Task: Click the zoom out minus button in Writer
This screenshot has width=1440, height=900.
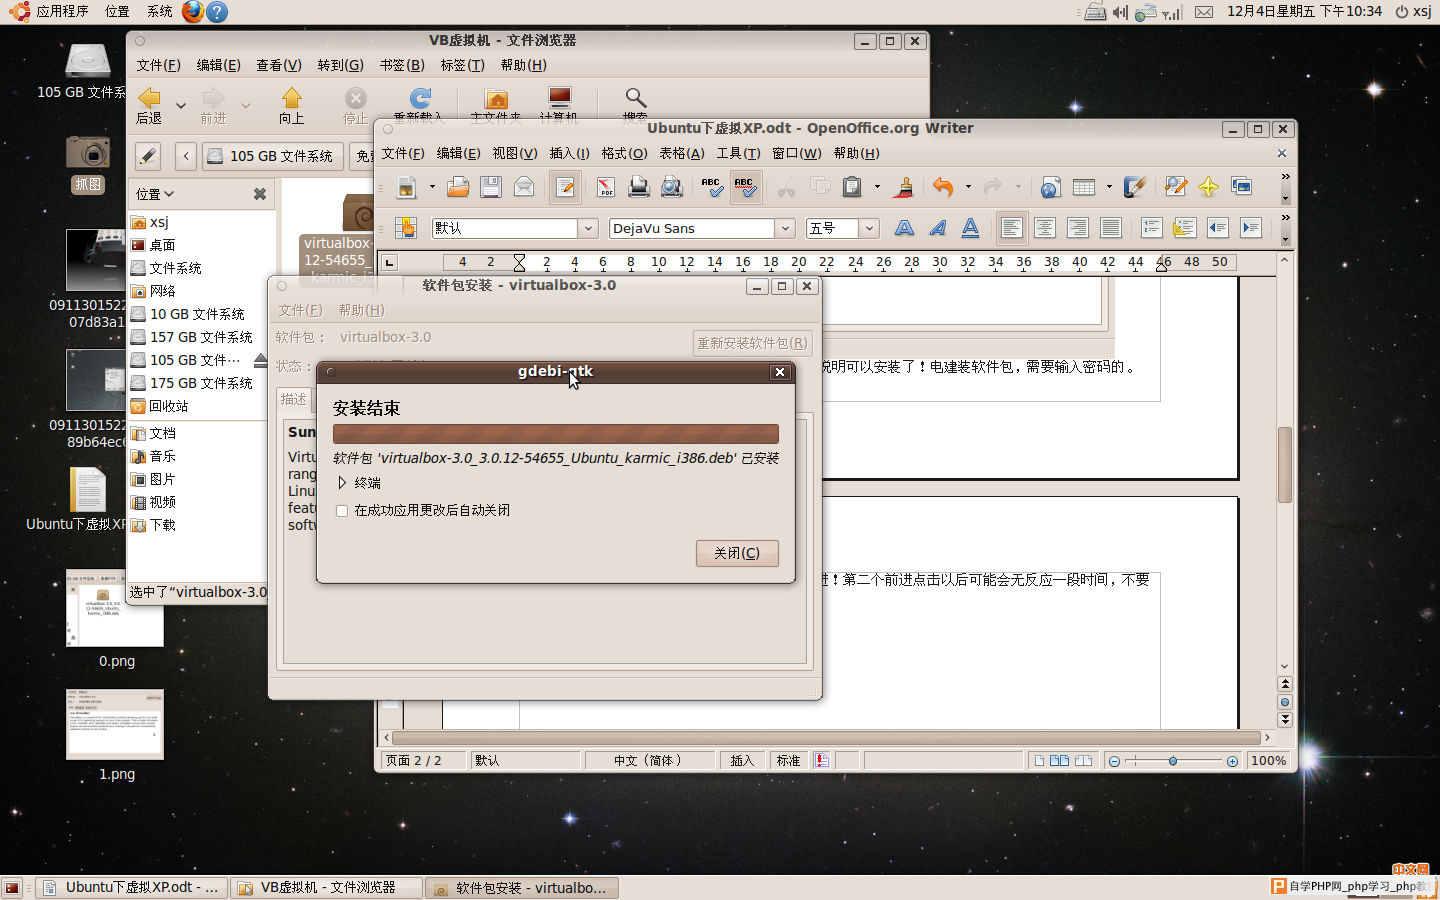Action: coord(1114,761)
